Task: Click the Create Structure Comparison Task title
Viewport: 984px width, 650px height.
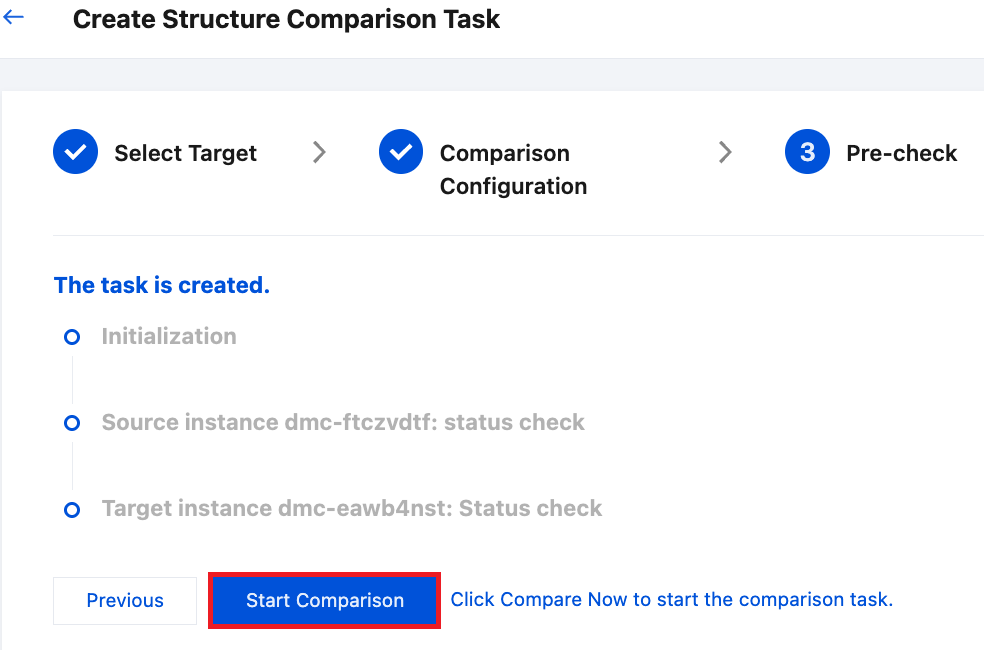Action: coord(286,19)
